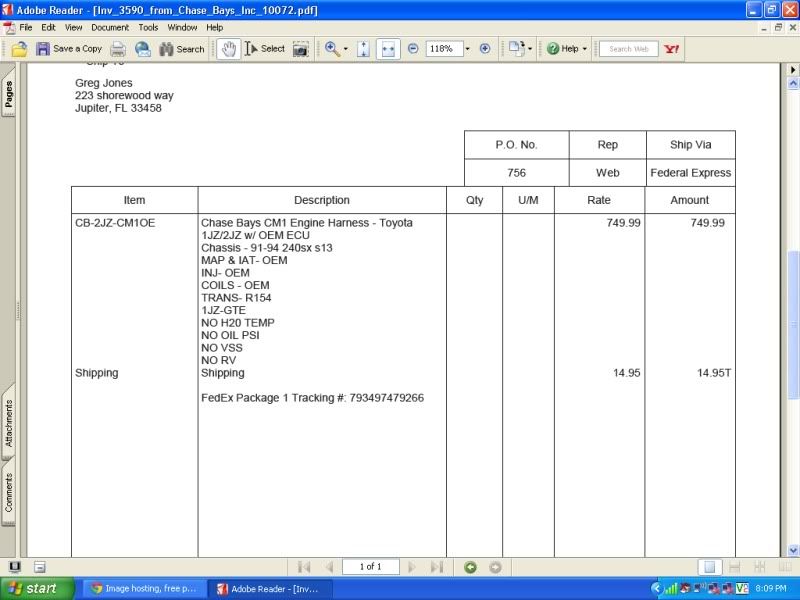800x600 pixels.
Task: Go to last page button
Action: pyautogui.click(x=437, y=567)
